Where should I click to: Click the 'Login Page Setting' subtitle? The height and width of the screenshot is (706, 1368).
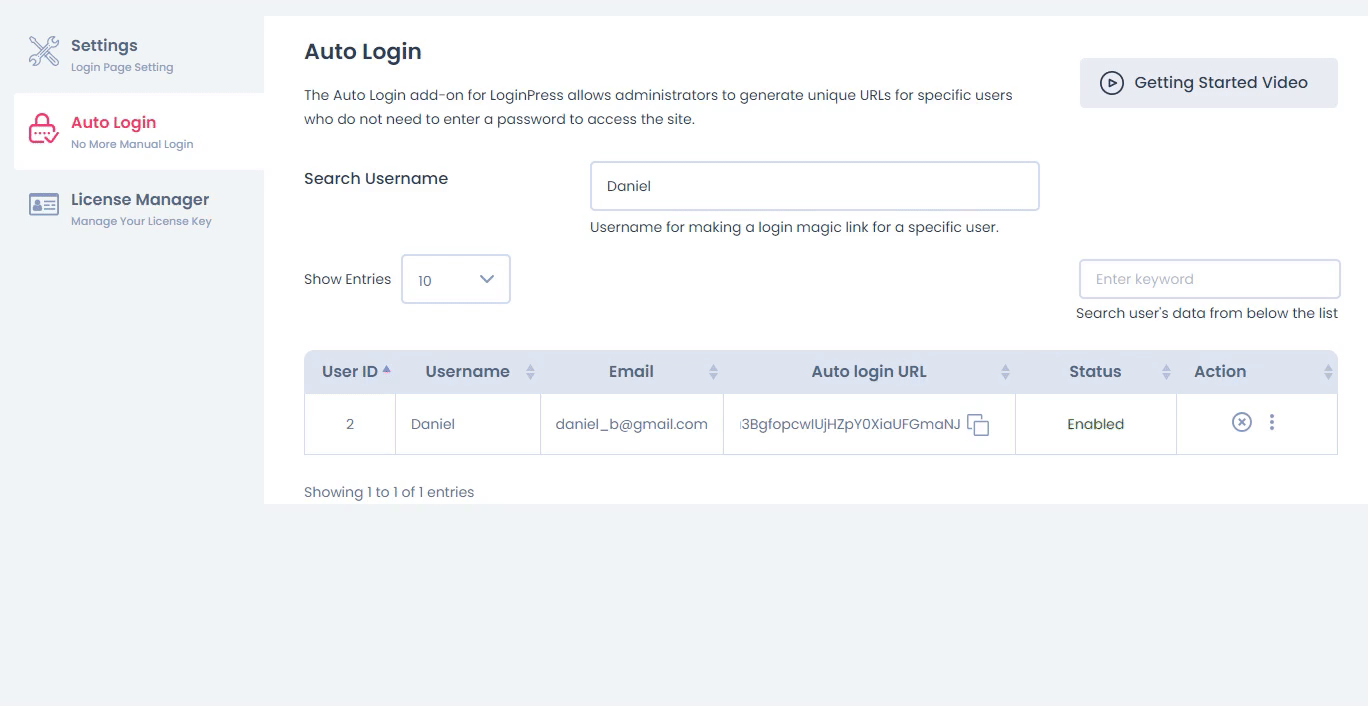point(122,67)
